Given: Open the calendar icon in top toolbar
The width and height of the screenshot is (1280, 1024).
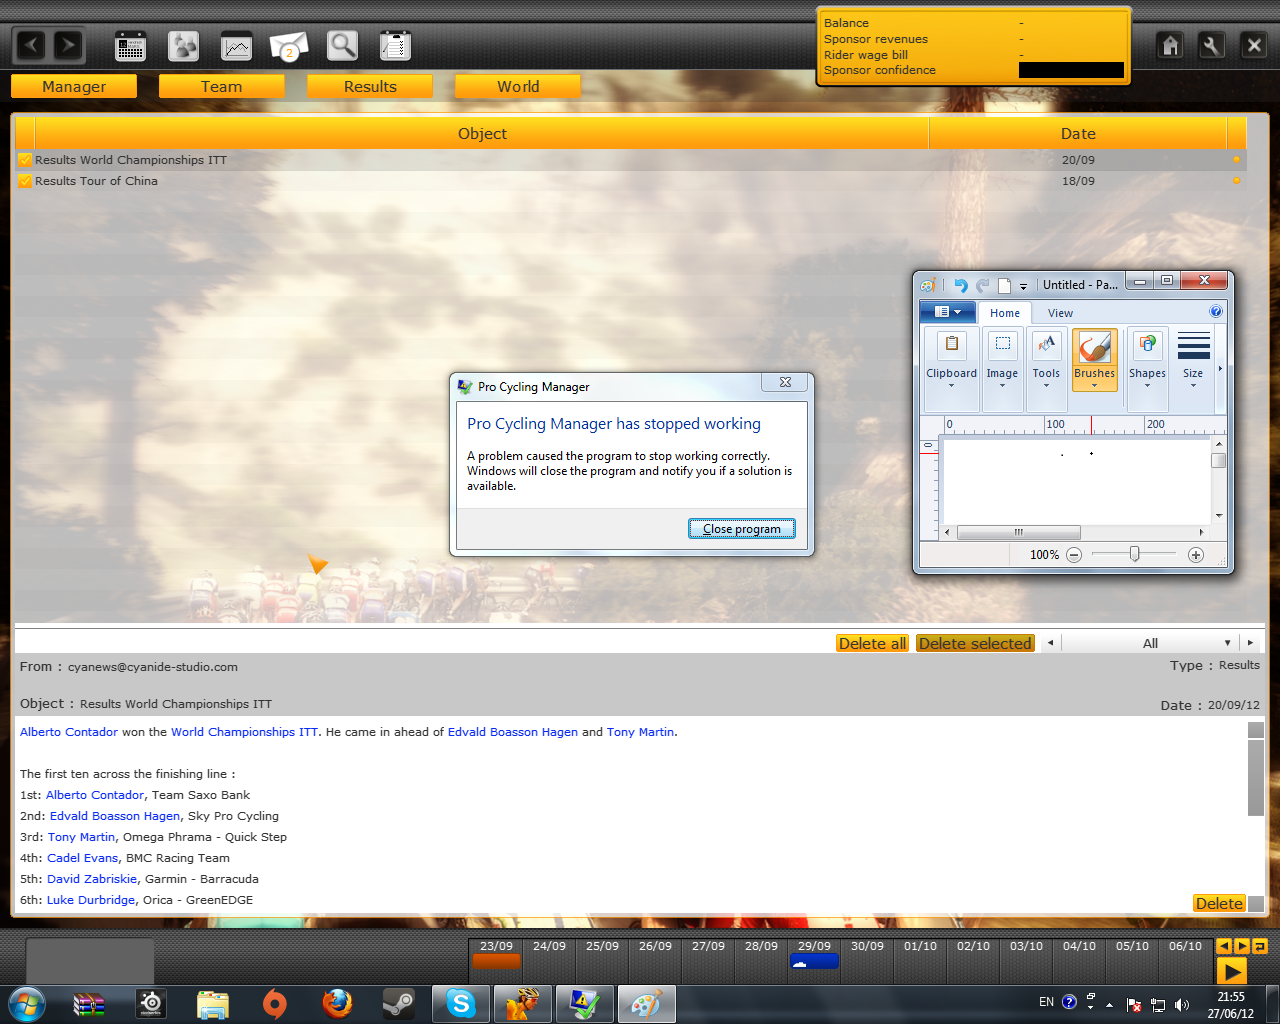Looking at the screenshot, I should click(130, 46).
